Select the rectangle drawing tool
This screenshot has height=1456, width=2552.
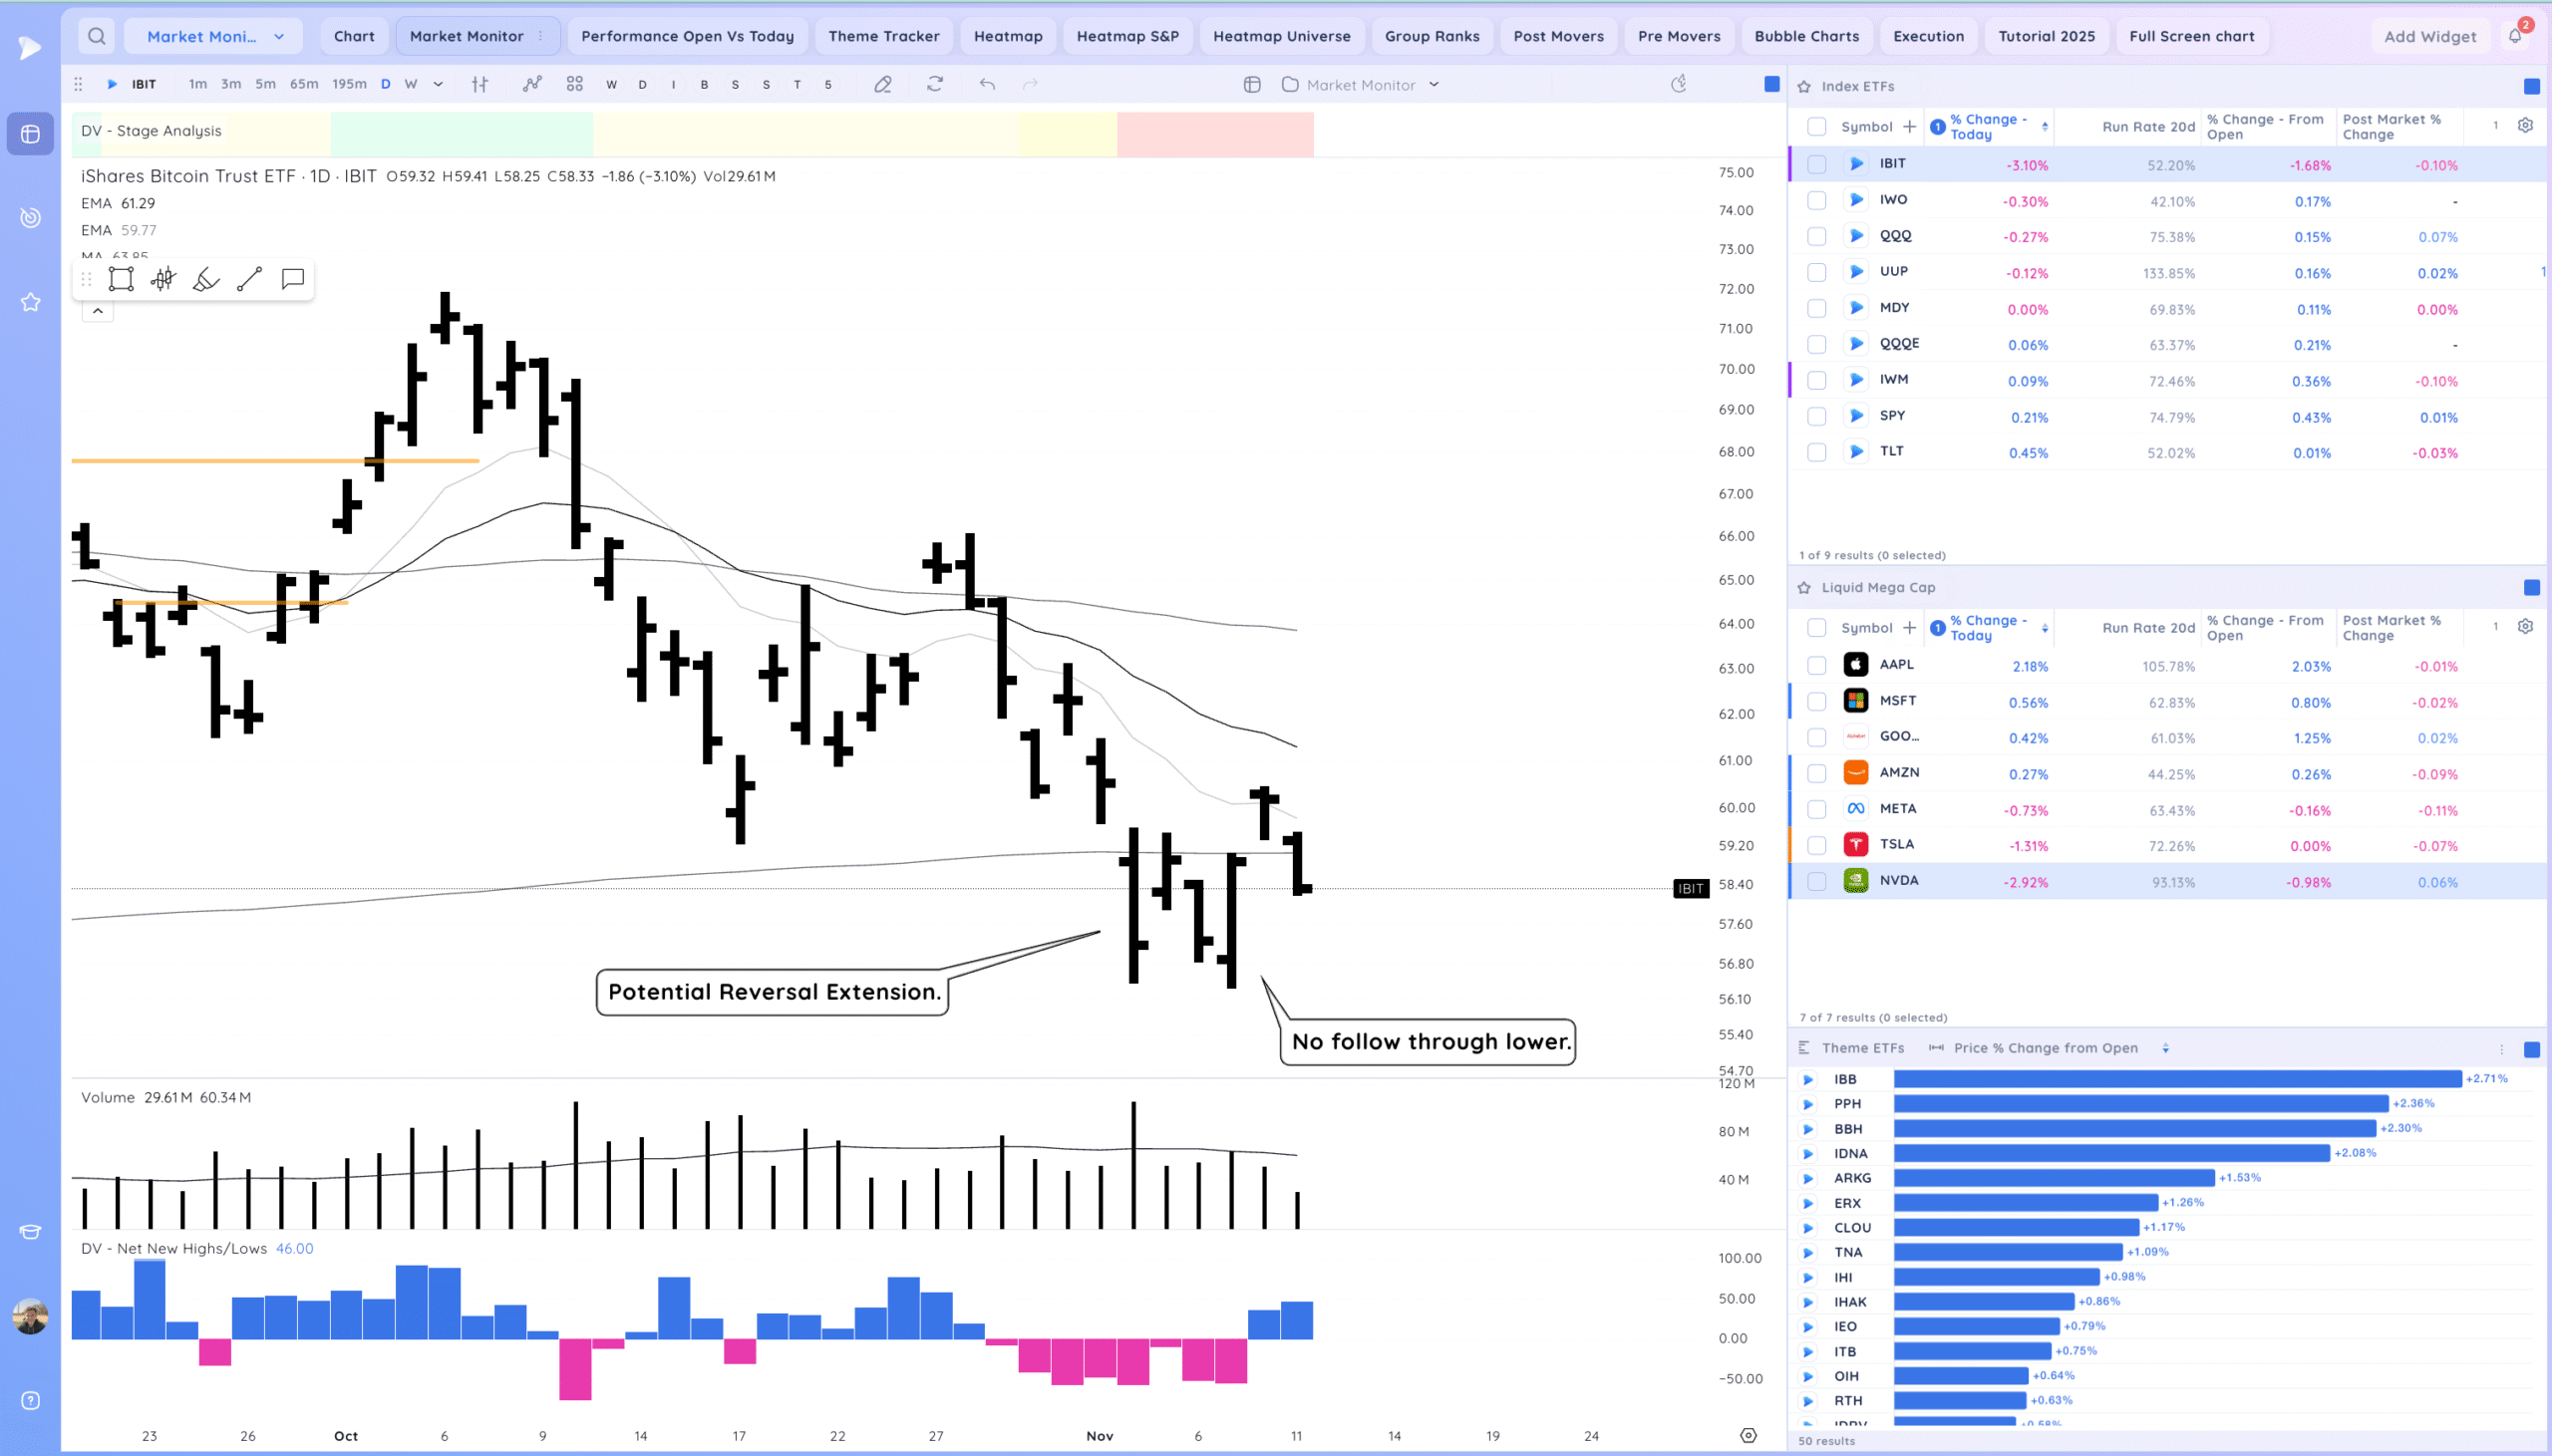tap(121, 279)
